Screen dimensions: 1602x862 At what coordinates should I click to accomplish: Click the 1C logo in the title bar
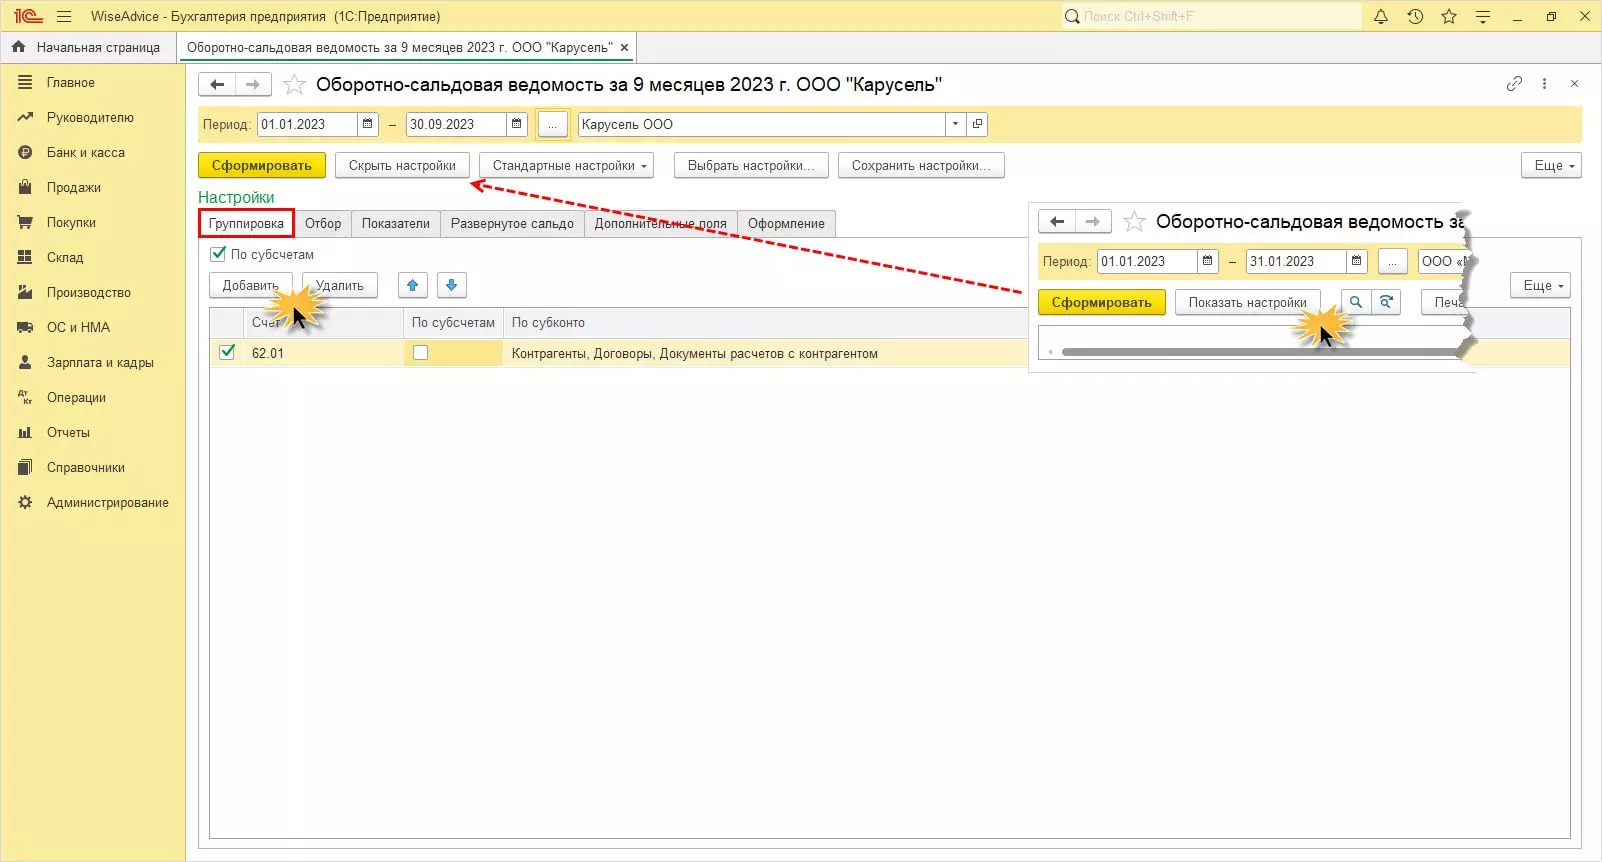click(28, 16)
